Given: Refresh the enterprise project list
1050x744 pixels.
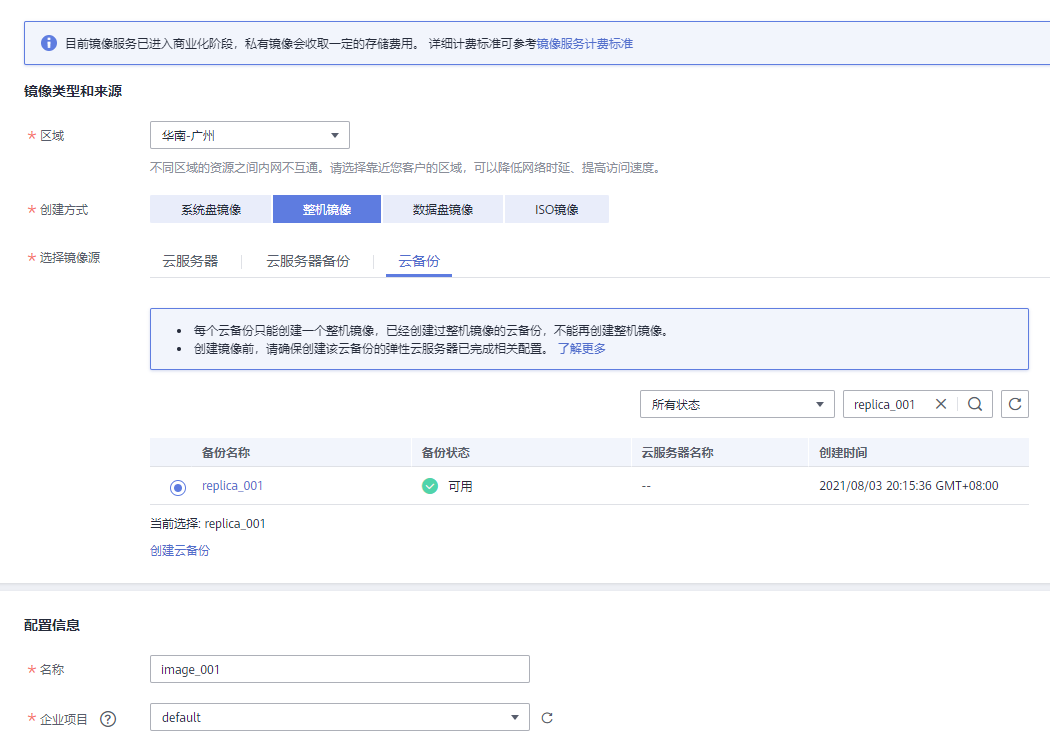Looking at the screenshot, I should pyautogui.click(x=547, y=718).
